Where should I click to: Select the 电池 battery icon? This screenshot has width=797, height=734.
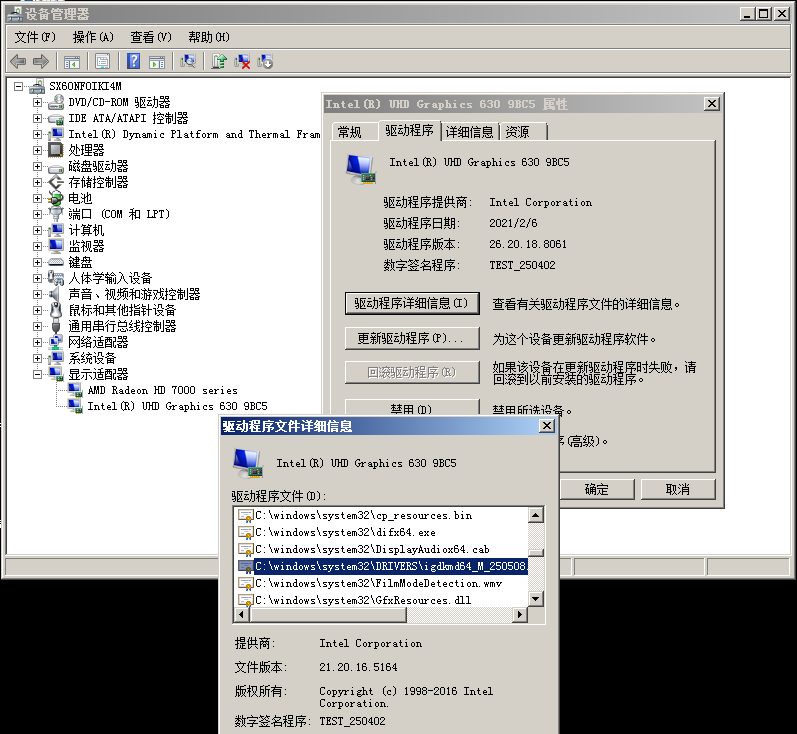coord(56,198)
